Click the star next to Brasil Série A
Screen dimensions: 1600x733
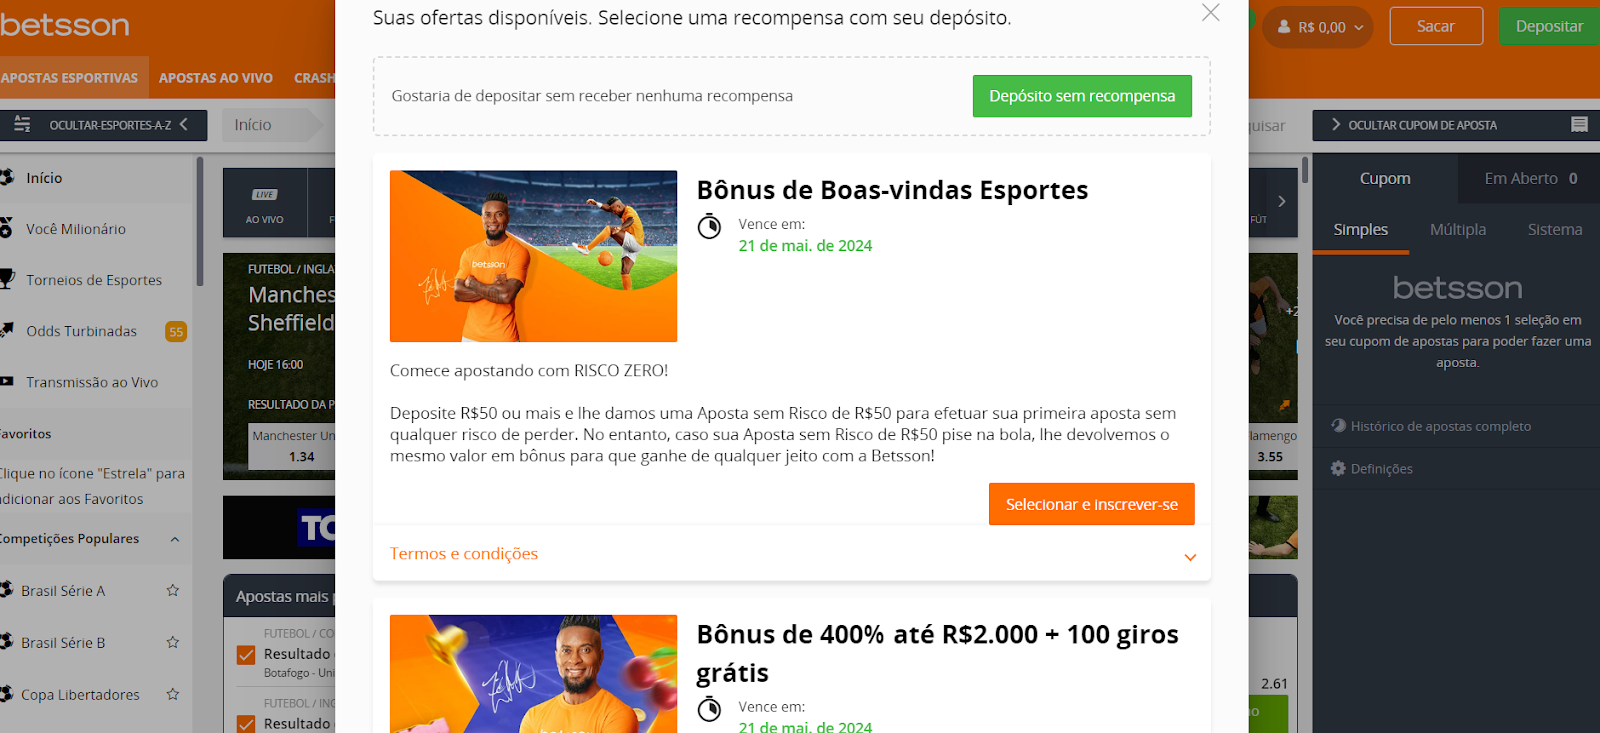(173, 590)
